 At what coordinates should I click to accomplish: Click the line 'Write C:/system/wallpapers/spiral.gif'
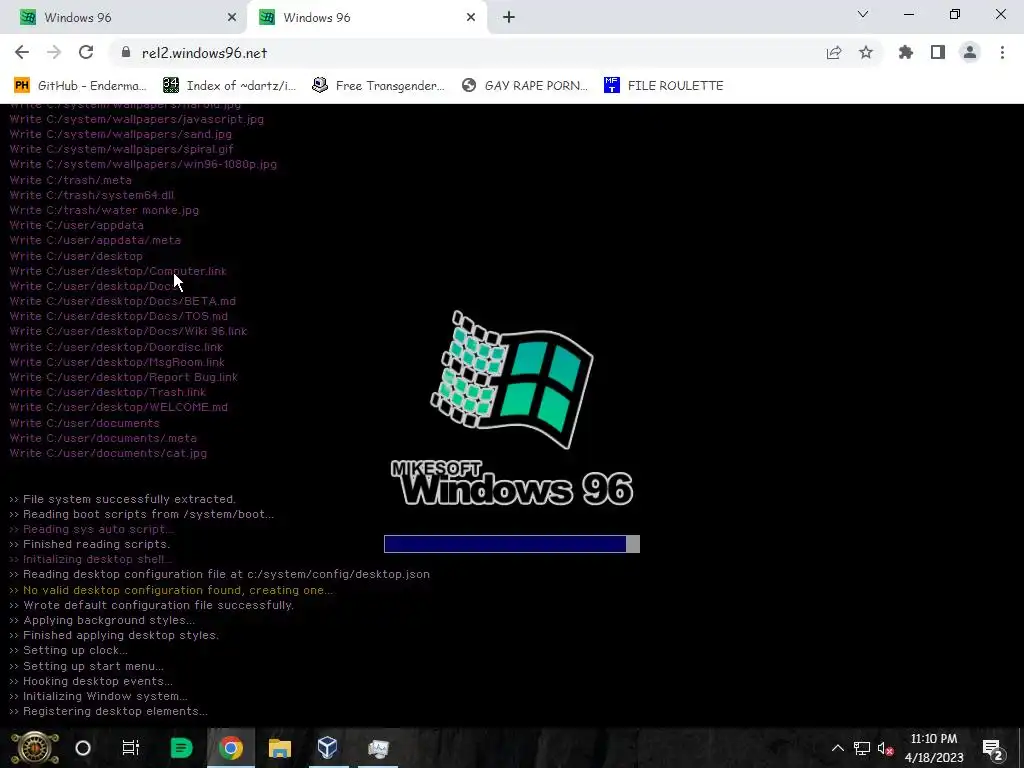(x=121, y=149)
